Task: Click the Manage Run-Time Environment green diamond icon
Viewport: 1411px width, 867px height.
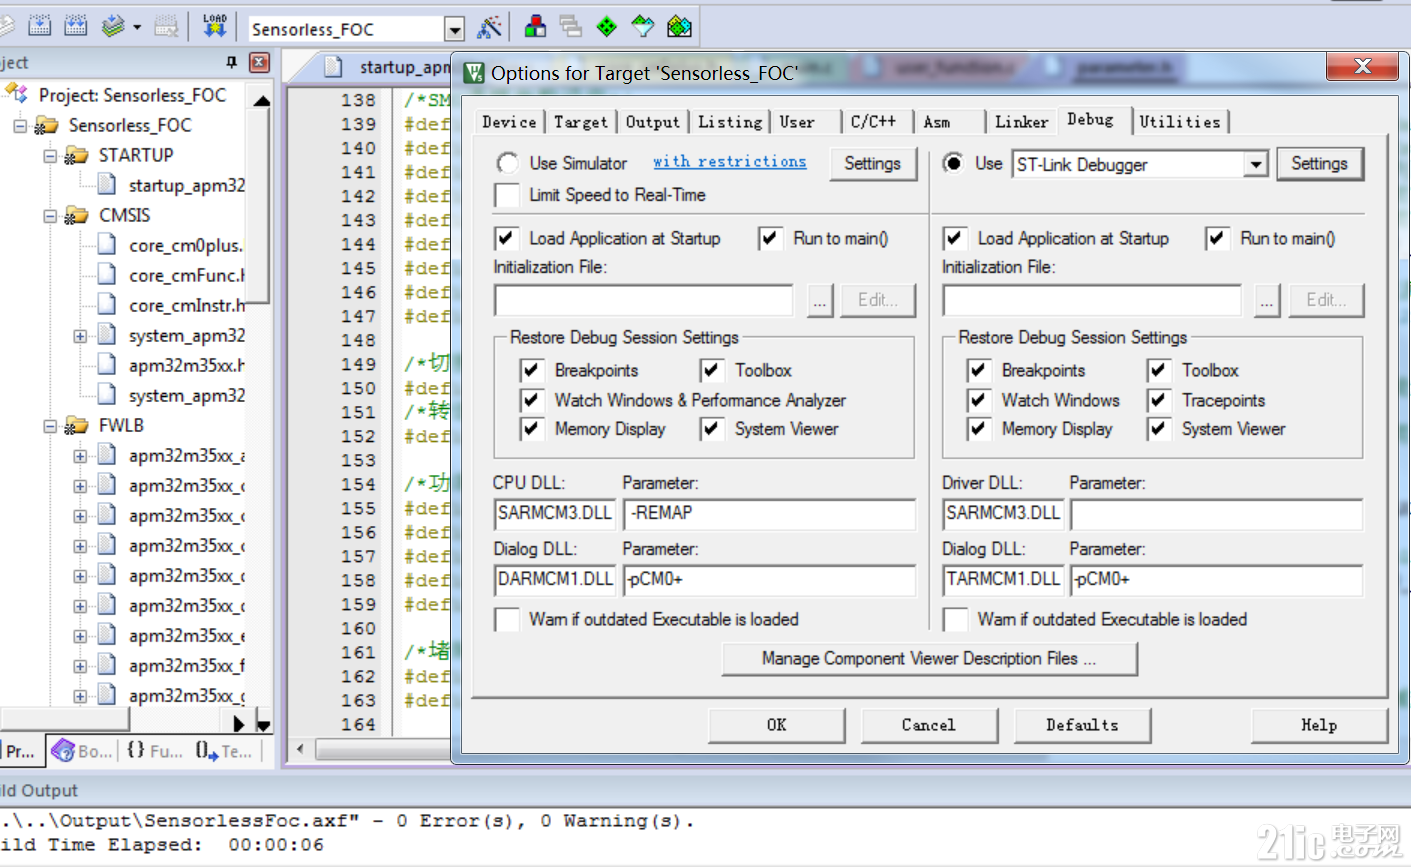Action: tap(607, 27)
